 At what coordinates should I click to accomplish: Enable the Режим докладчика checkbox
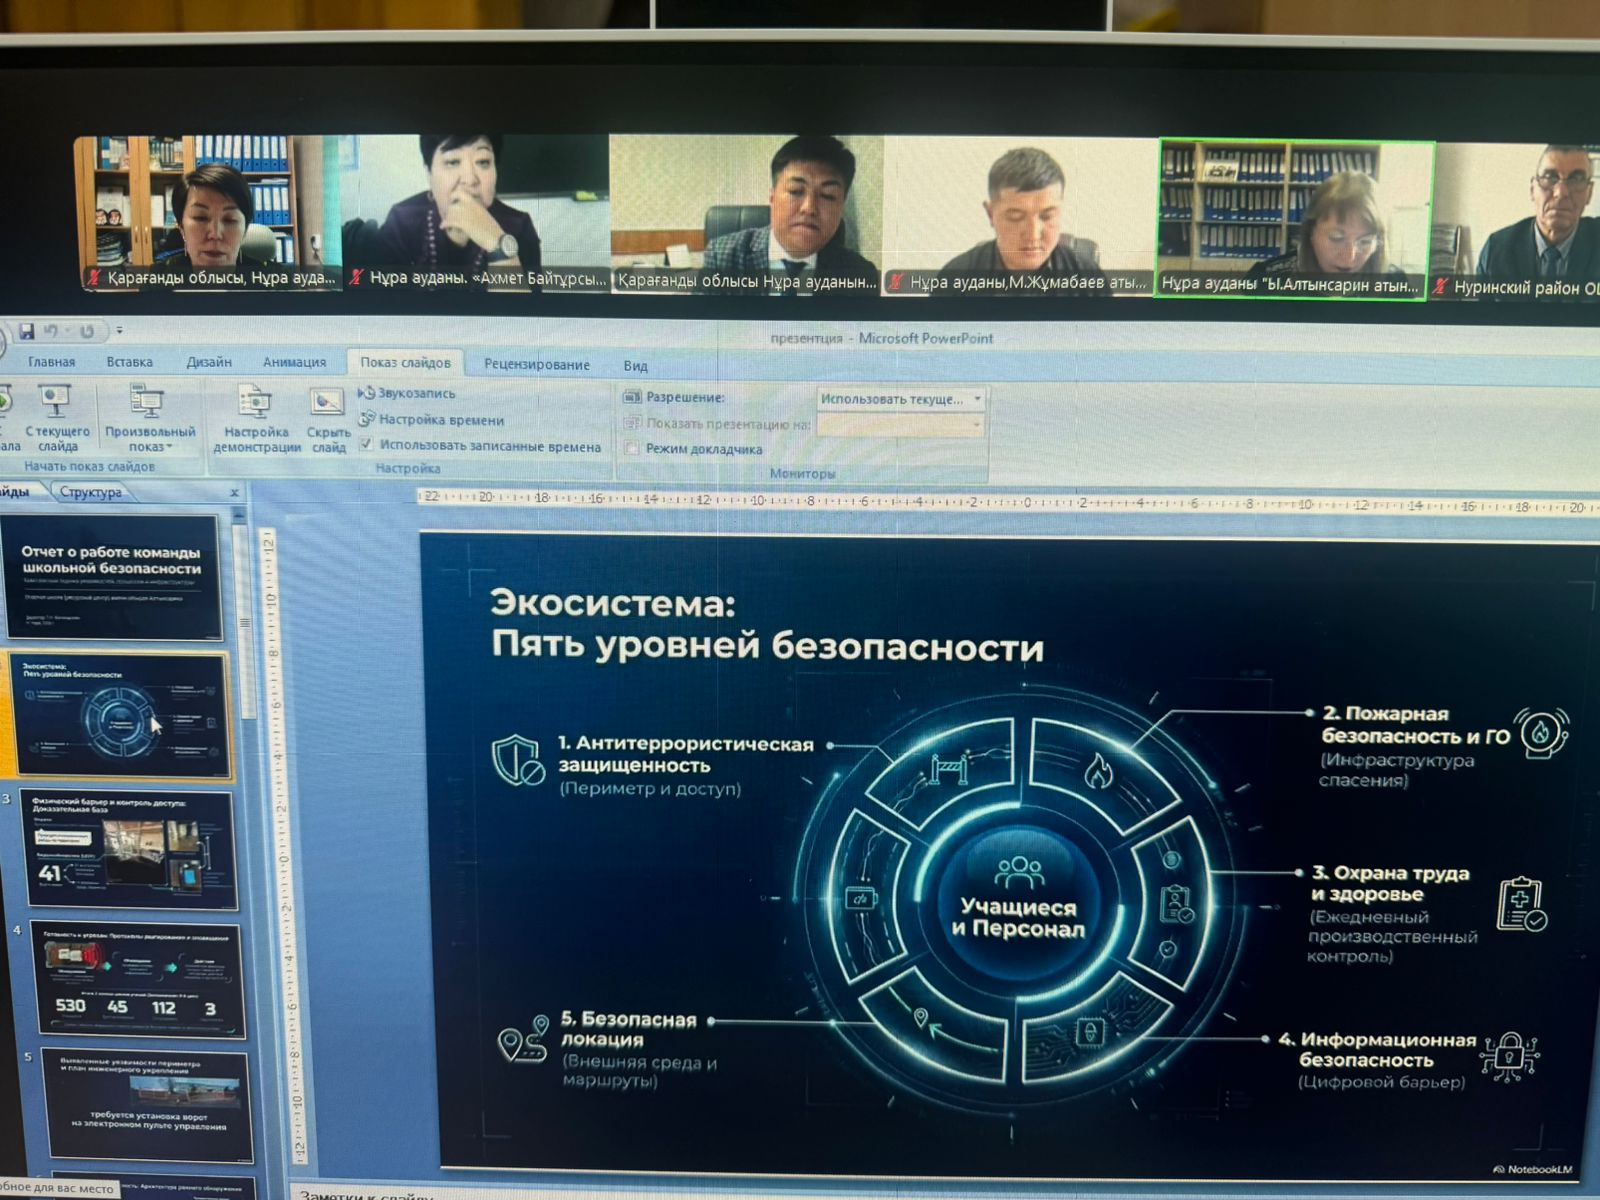pos(631,449)
